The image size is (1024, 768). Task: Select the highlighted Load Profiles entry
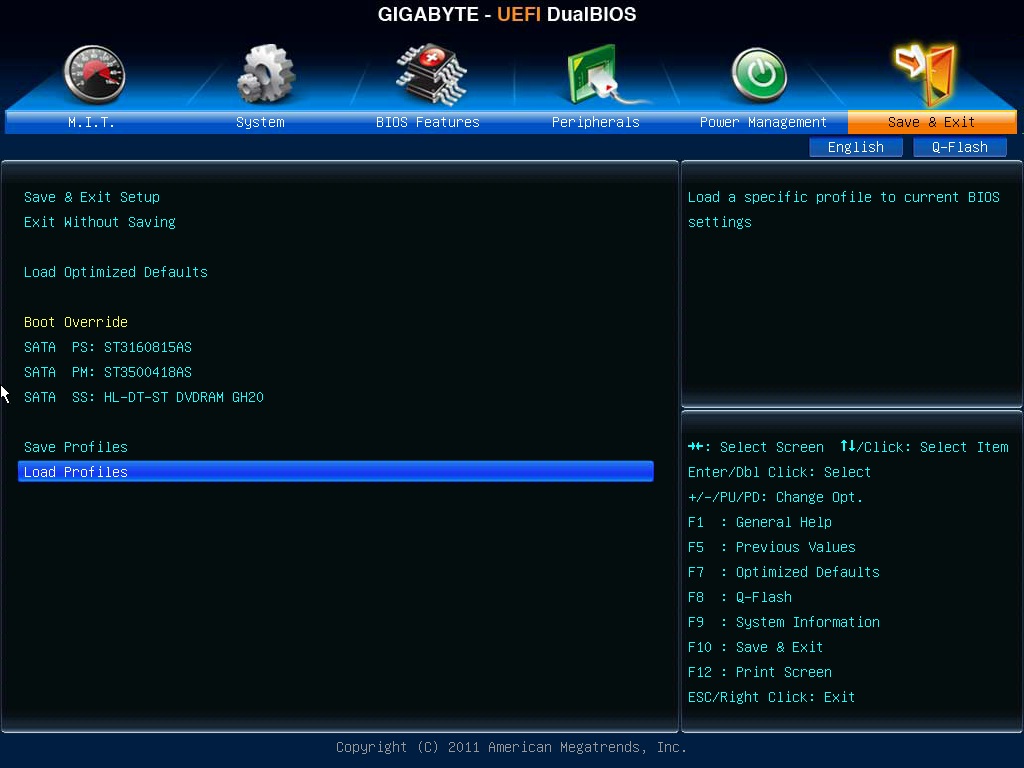336,472
